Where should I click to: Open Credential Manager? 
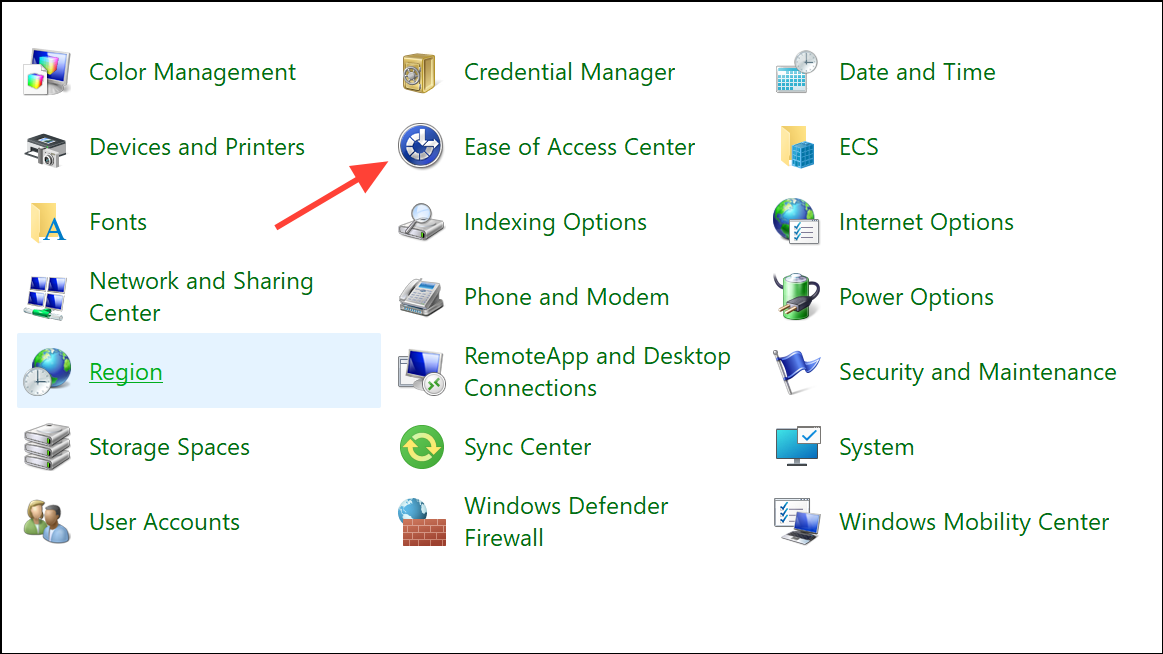[x=569, y=71]
